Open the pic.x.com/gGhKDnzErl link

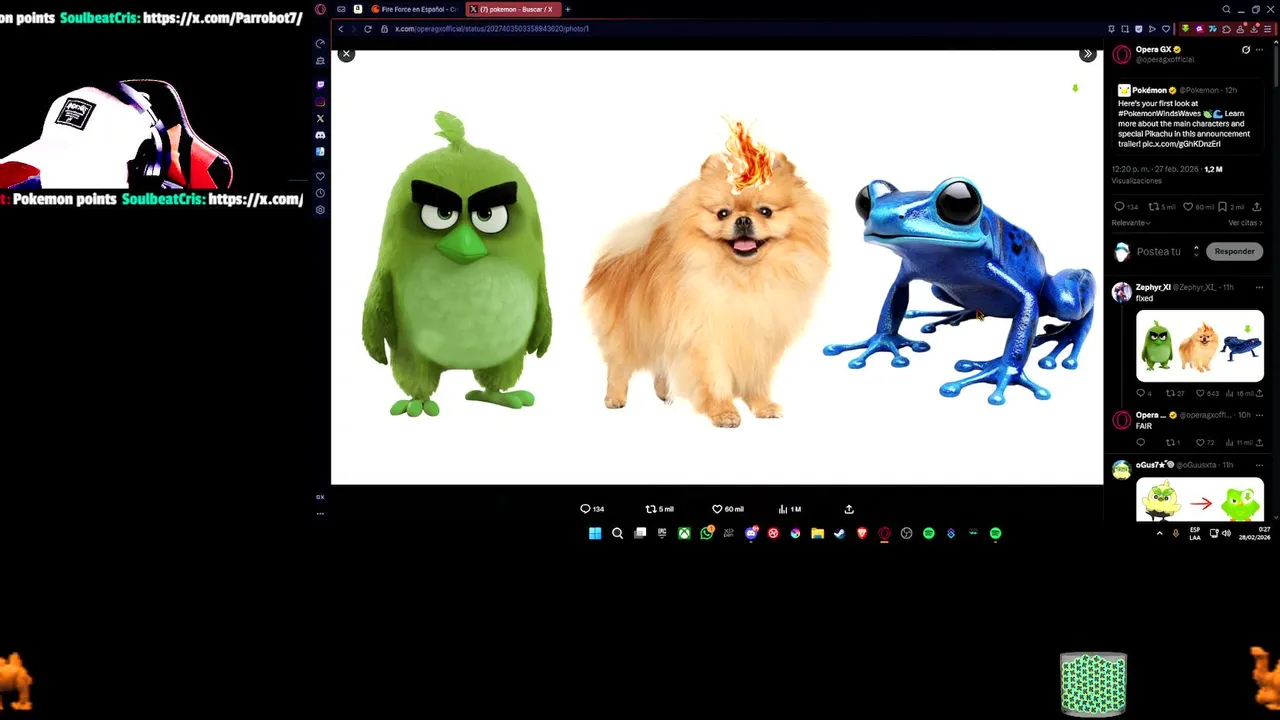1181,144
